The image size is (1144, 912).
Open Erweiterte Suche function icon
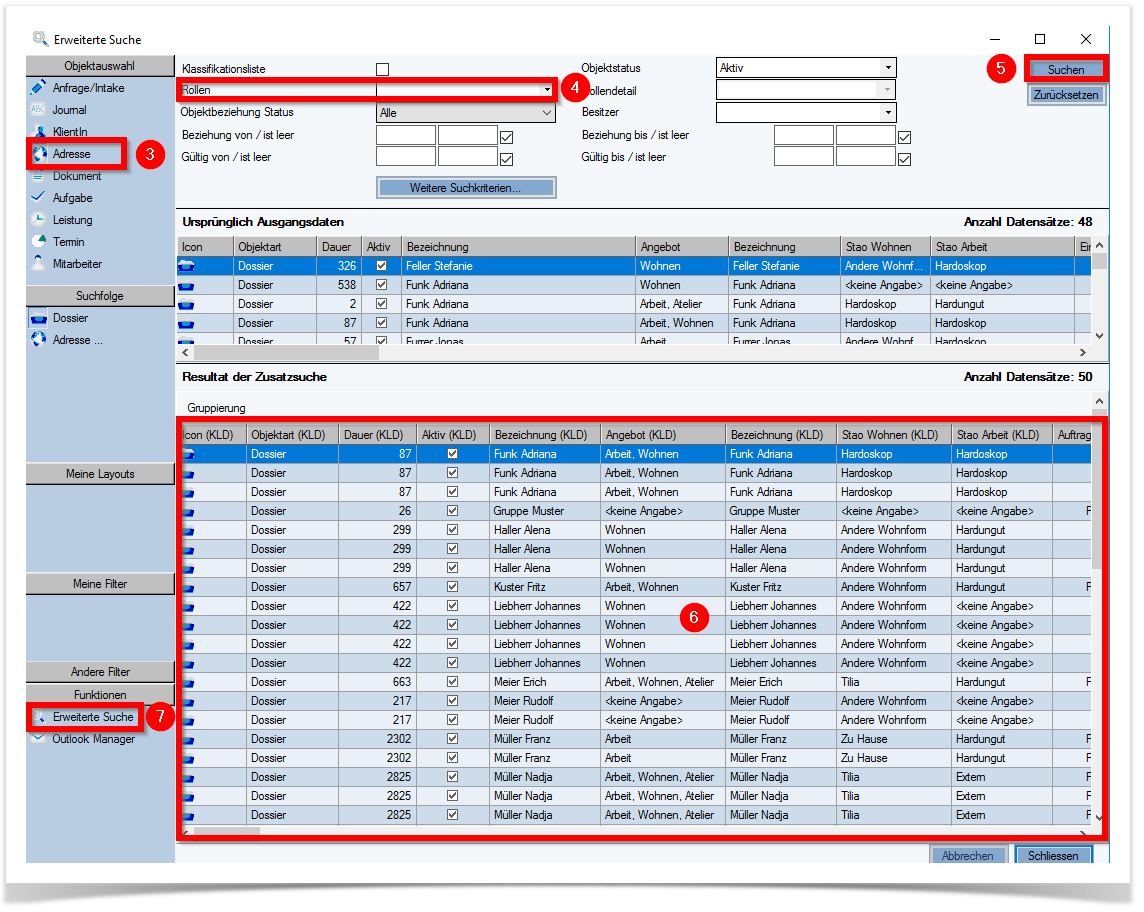point(39,717)
